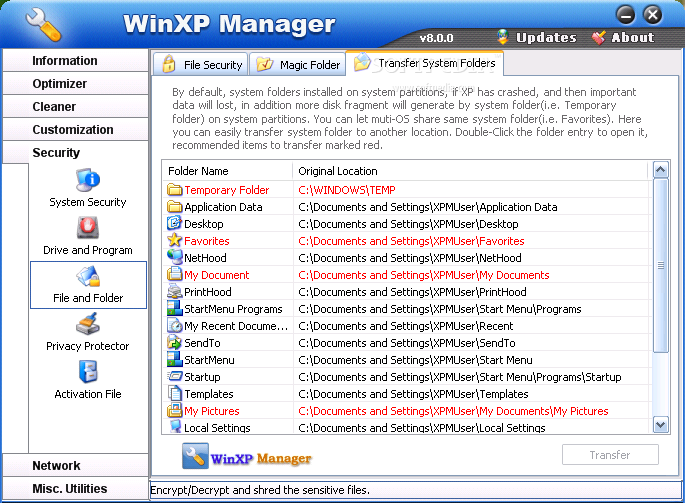Screen dimensions: 685x503
Task: Switch to the File Security tab
Action: point(201,64)
